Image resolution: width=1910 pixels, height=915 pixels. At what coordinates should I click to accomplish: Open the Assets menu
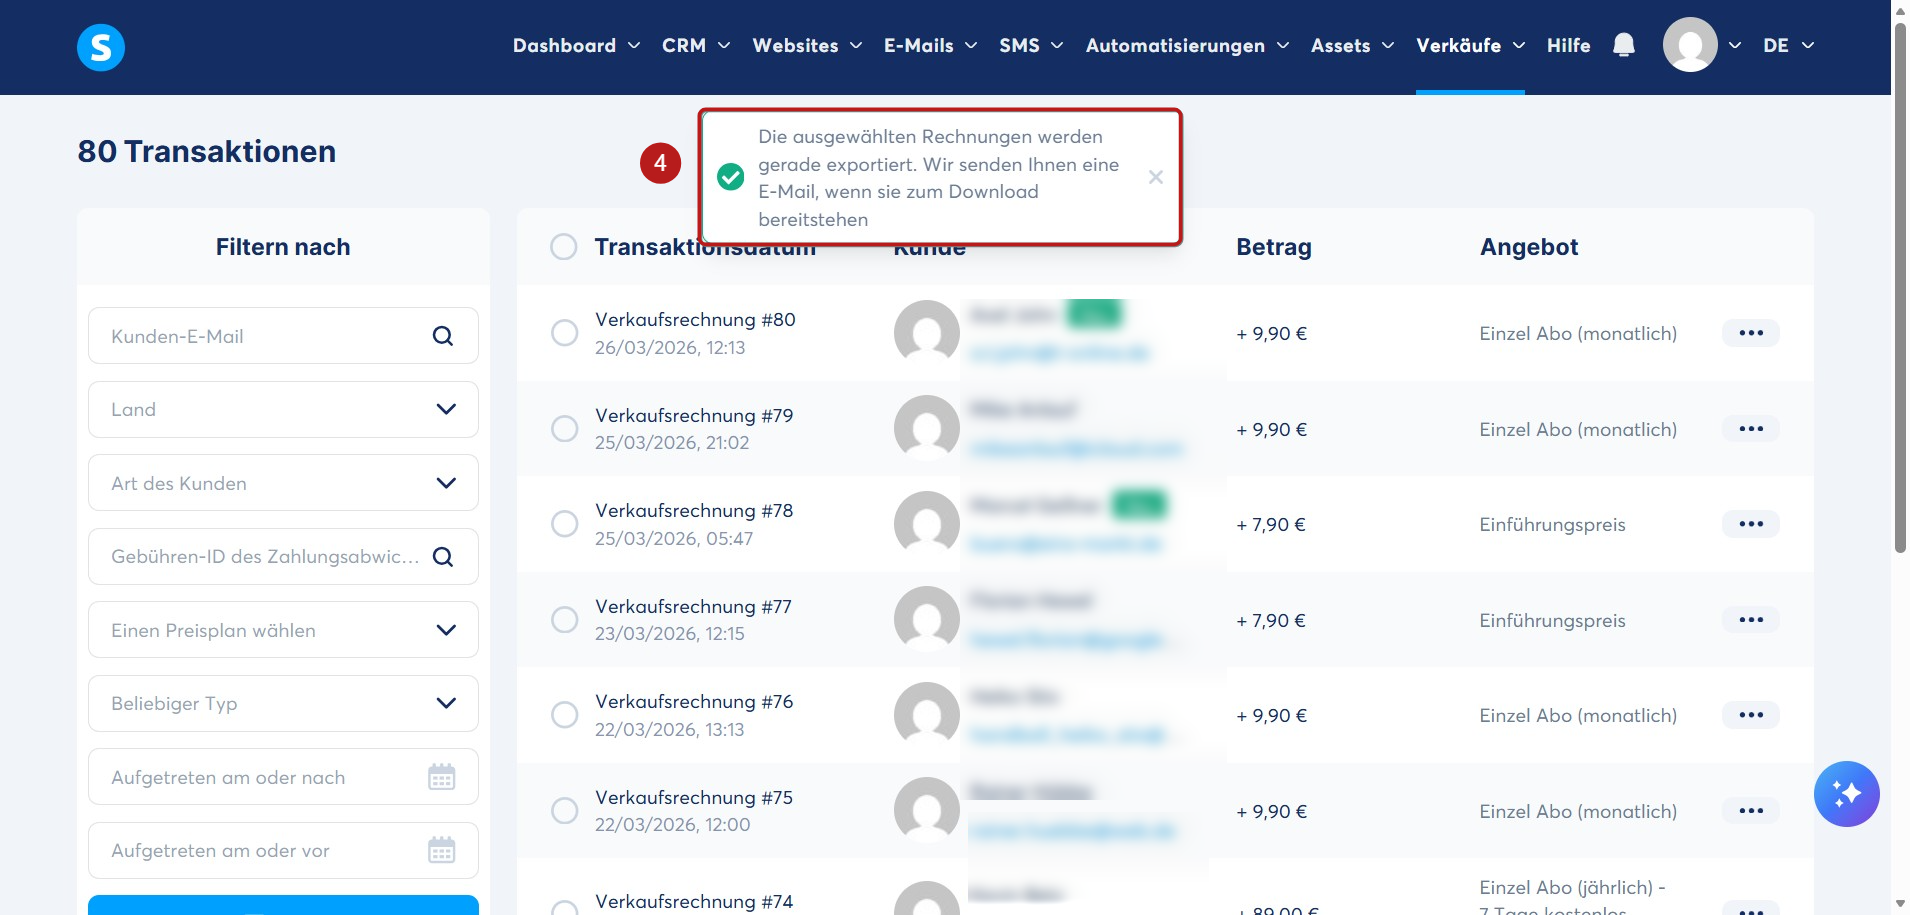[1352, 45]
